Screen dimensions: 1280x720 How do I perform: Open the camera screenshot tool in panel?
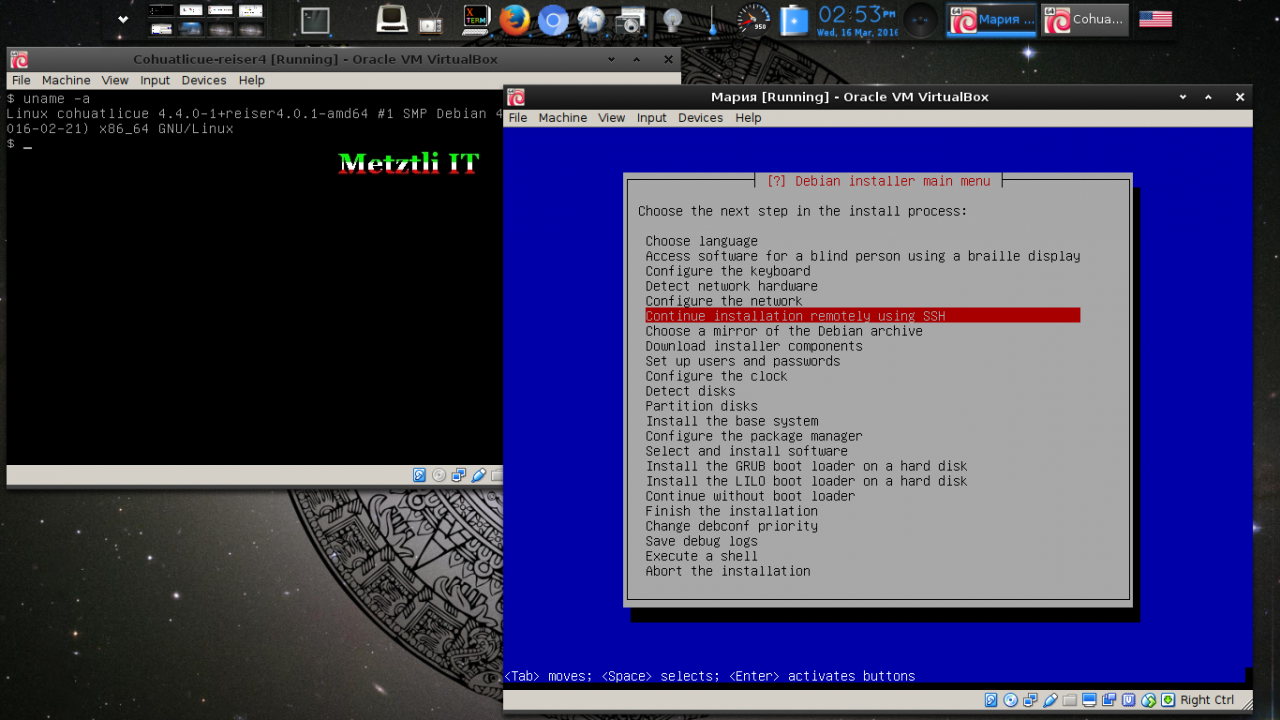(x=629, y=19)
